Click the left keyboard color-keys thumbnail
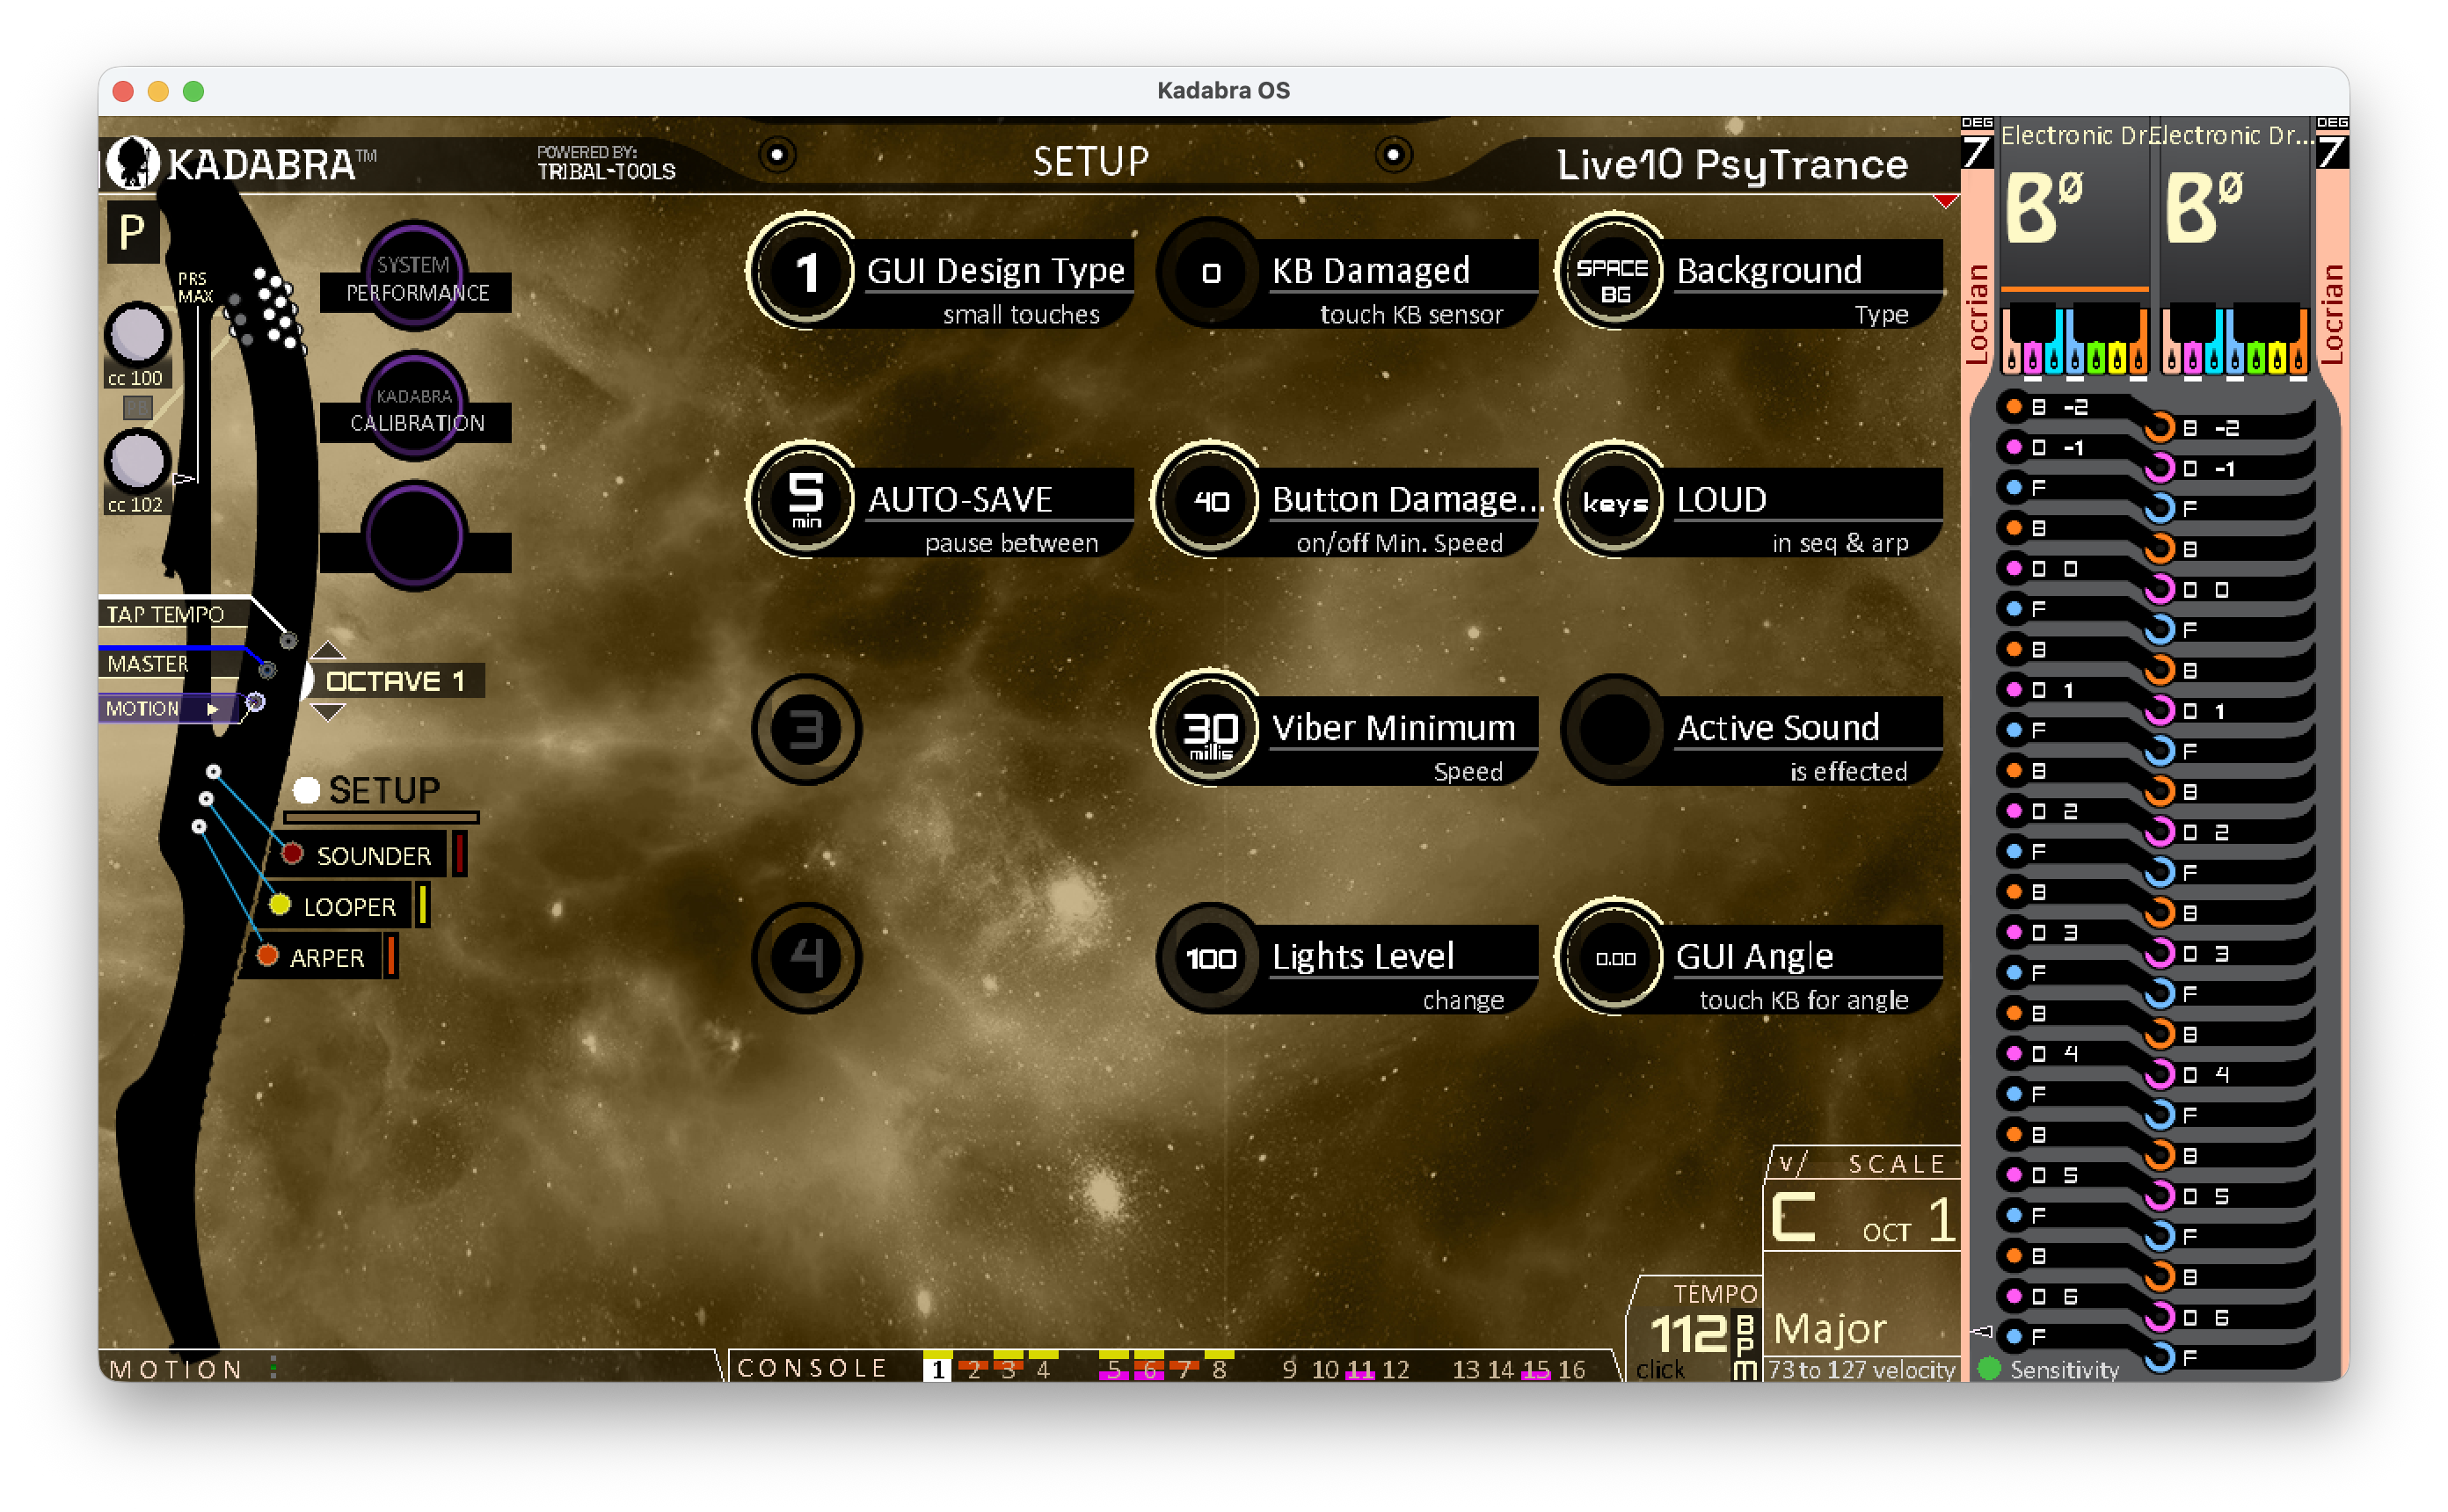The height and width of the screenshot is (1512, 2448). pos(2075,340)
